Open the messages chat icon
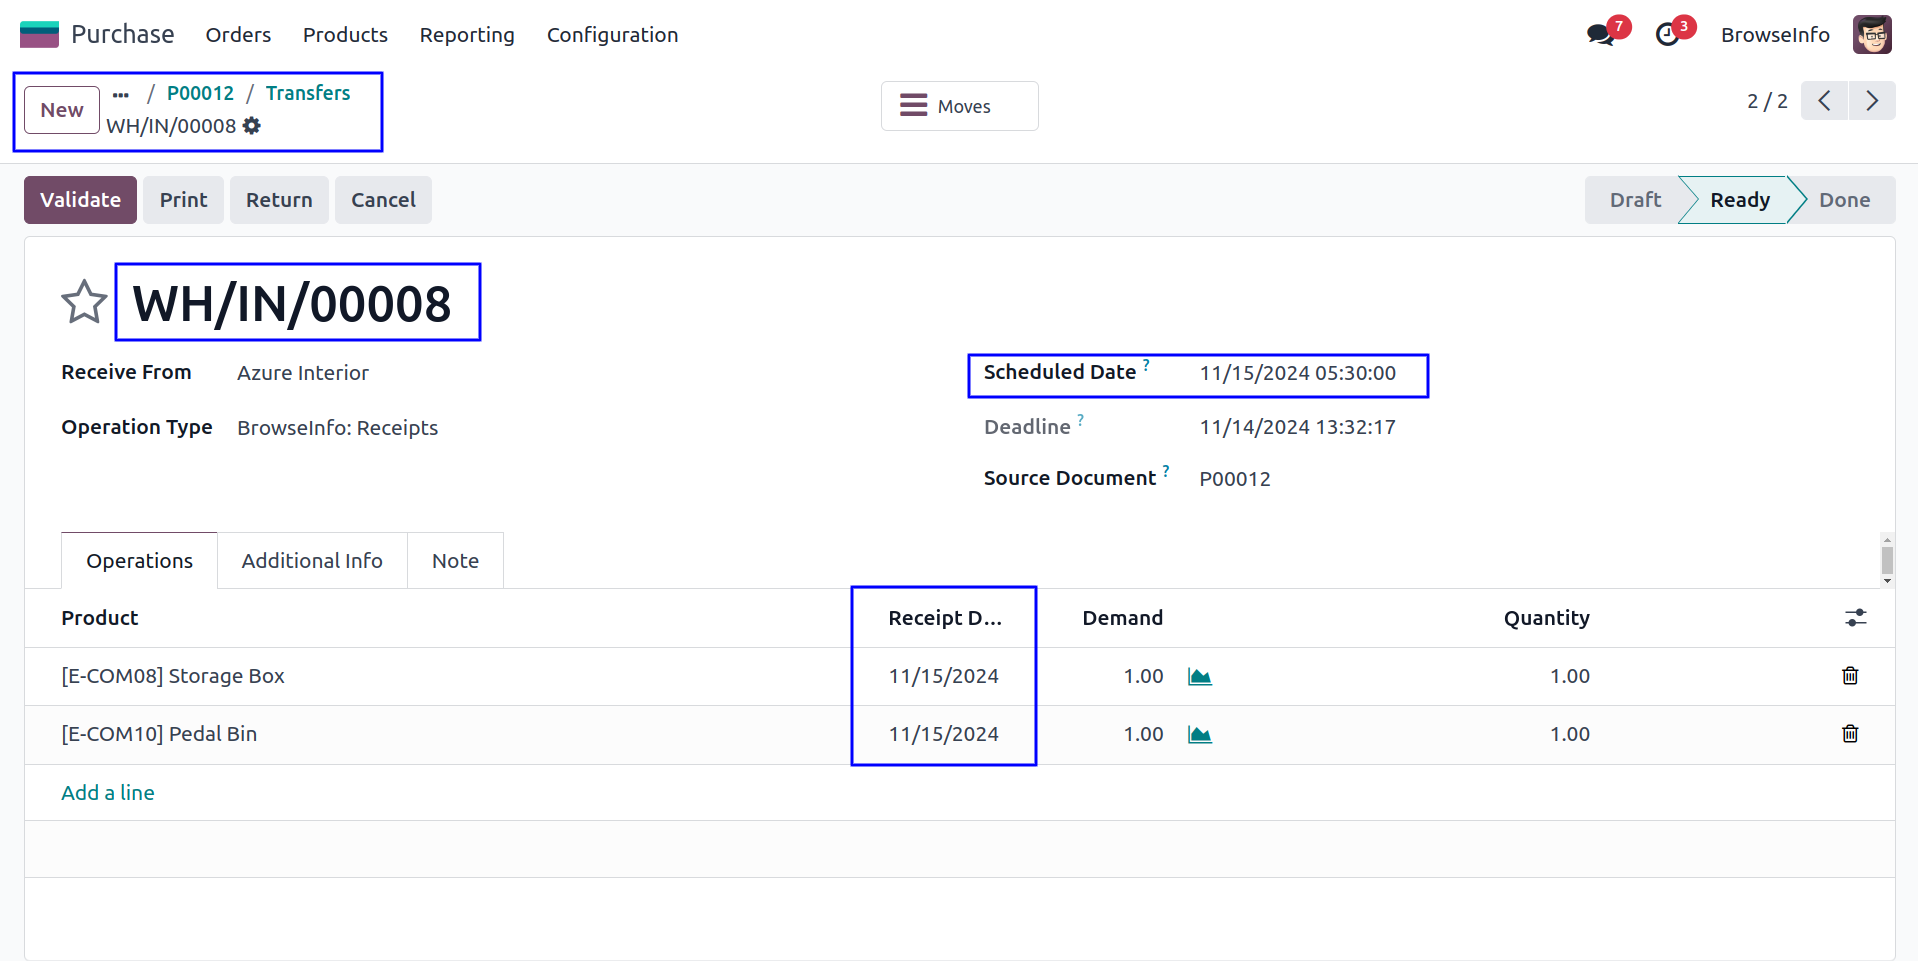1918x961 pixels. click(x=1600, y=35)
